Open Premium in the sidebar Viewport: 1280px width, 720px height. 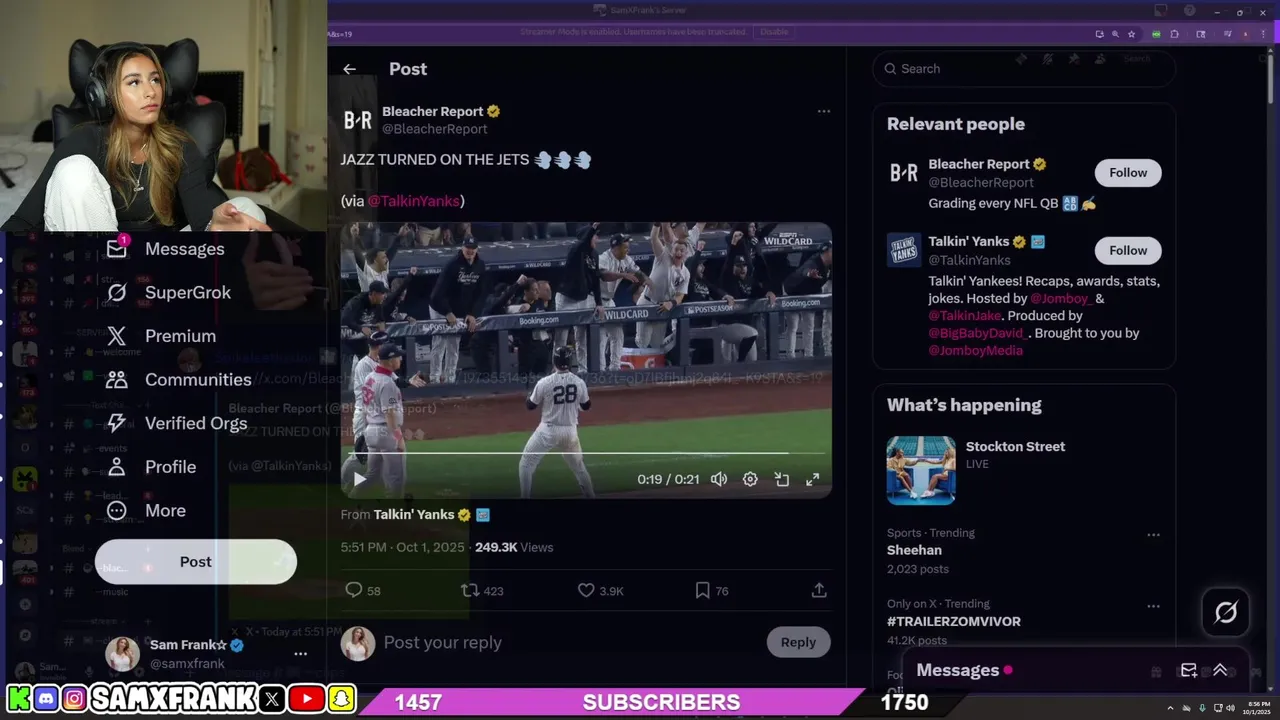[160, 336]
